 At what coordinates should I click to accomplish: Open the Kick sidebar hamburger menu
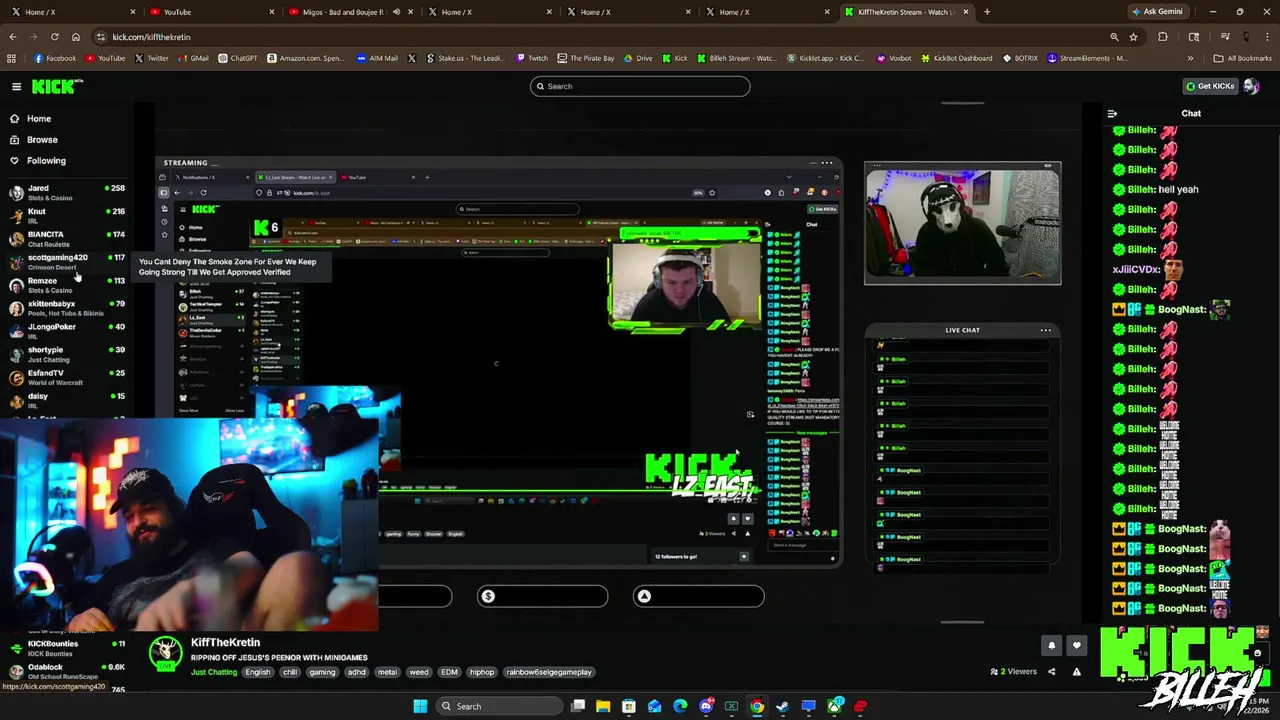click(x=16, y=87)
